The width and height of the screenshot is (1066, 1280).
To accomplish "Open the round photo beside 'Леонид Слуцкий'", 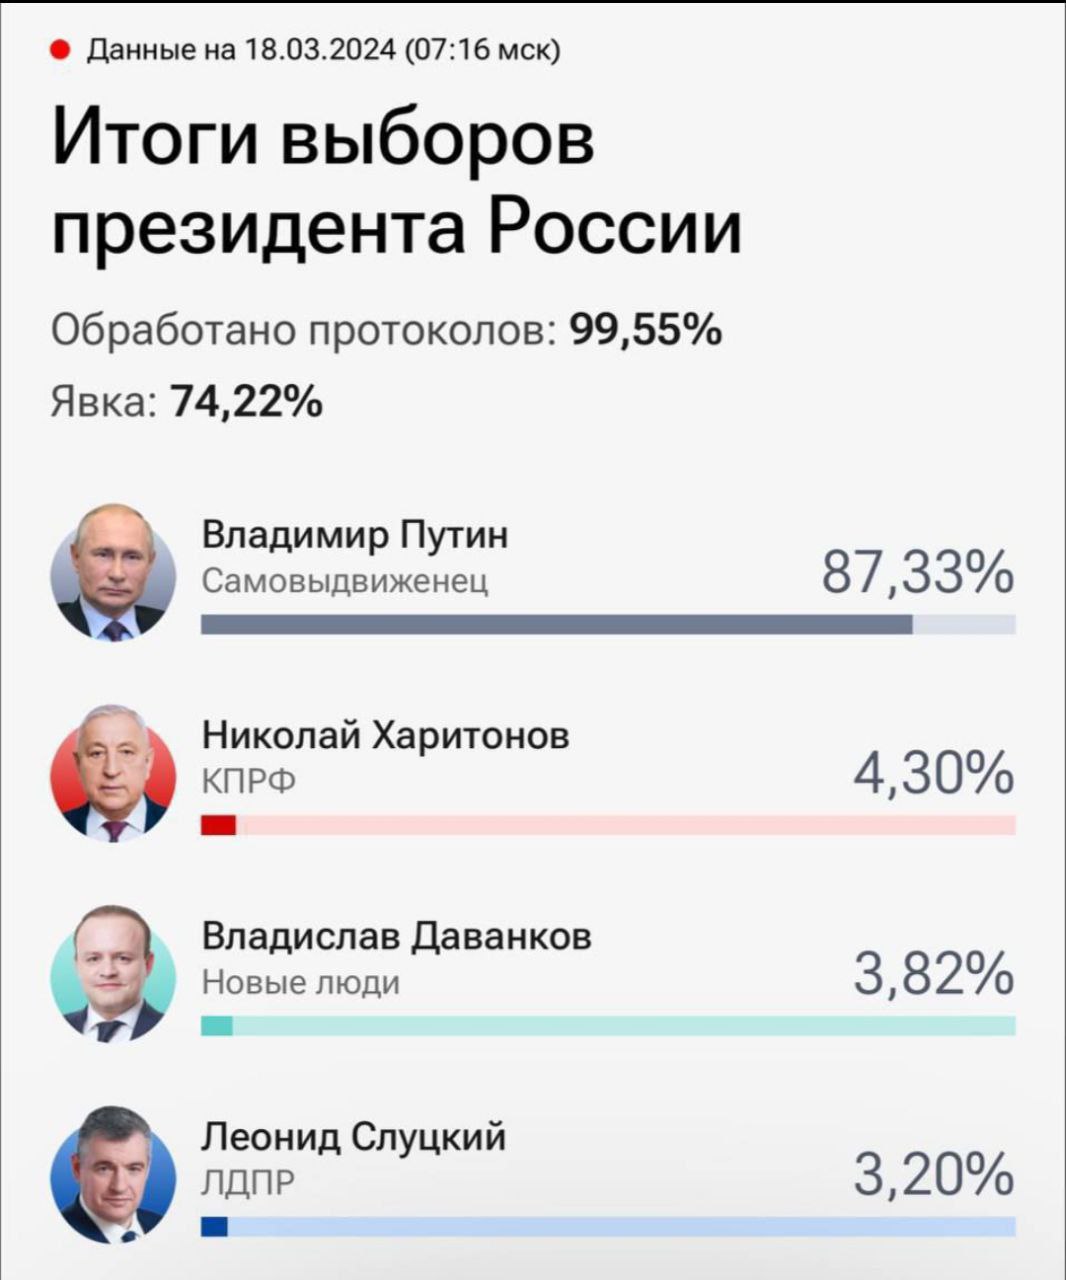I will pos(112,1174).
